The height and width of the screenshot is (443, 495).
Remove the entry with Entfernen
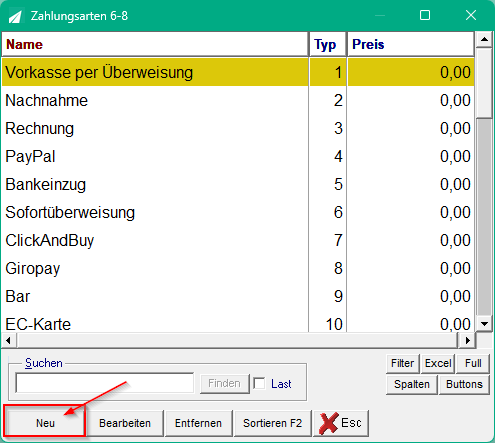[x=198, y=423]
